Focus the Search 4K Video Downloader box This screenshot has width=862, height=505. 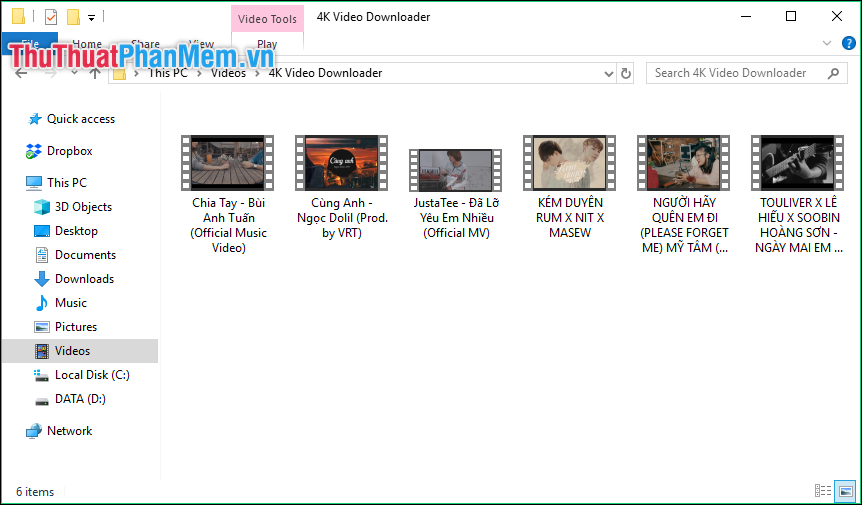click(747, 73)
